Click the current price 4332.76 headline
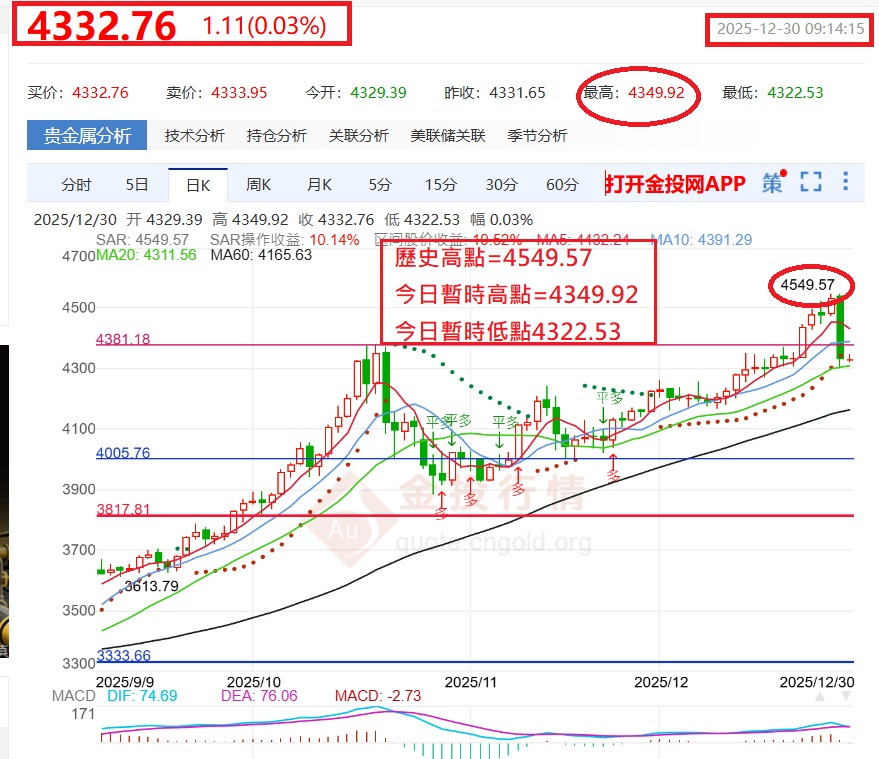The height and width of the screenshot is (759, 879). (x=101, y=26)
